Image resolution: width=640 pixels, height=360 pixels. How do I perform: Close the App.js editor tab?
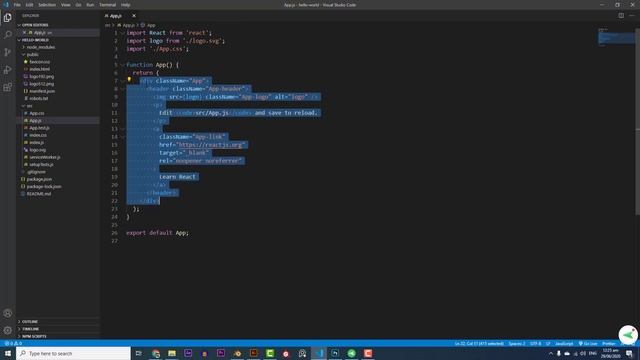[134, 16]
